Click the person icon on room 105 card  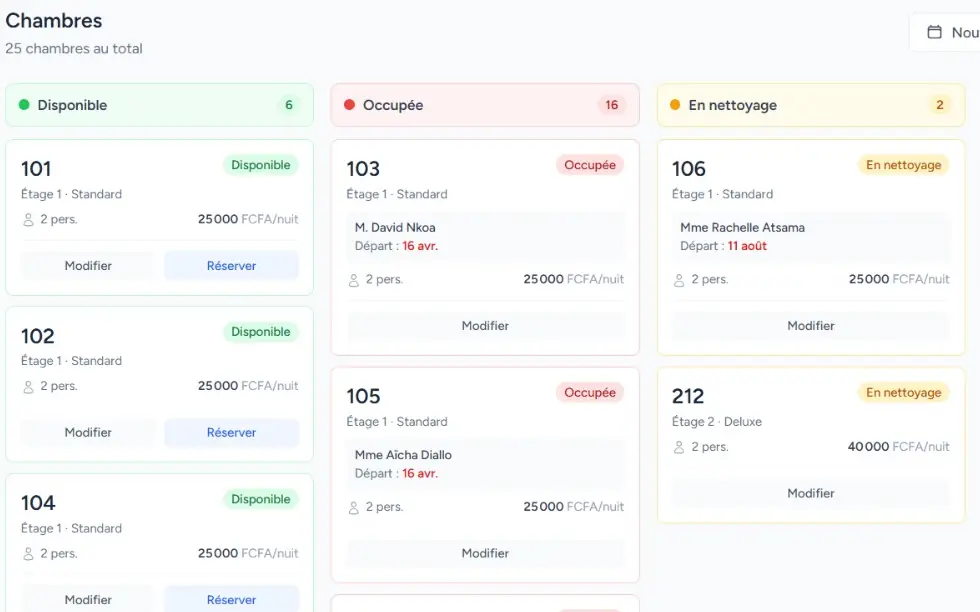click(x=354, y=508)
